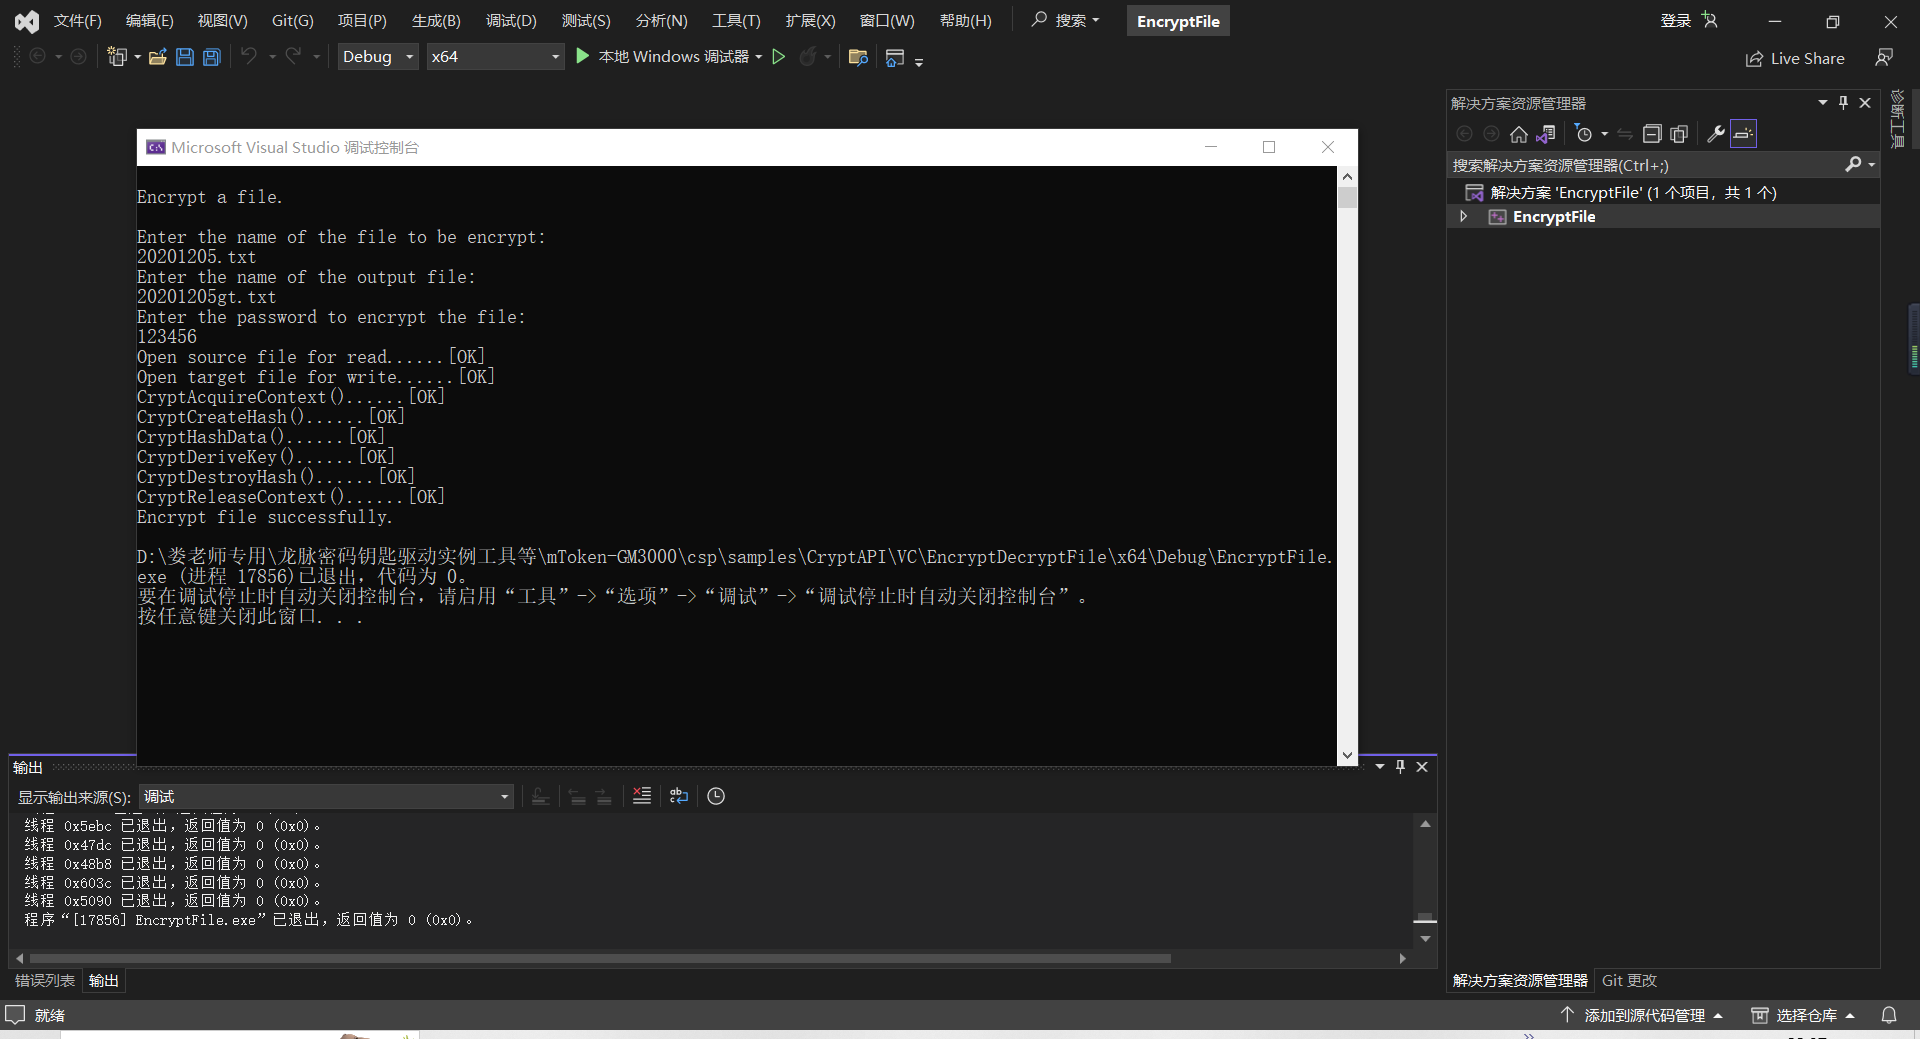
Task: Click the status bar message icon
Action: 15,1015
